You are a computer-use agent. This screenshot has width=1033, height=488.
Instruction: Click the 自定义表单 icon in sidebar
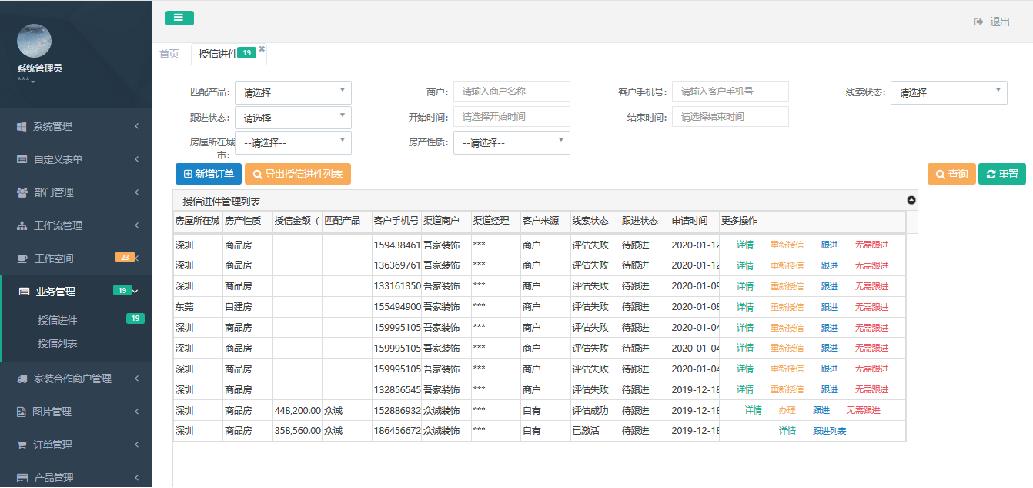(x=21, y=159)
